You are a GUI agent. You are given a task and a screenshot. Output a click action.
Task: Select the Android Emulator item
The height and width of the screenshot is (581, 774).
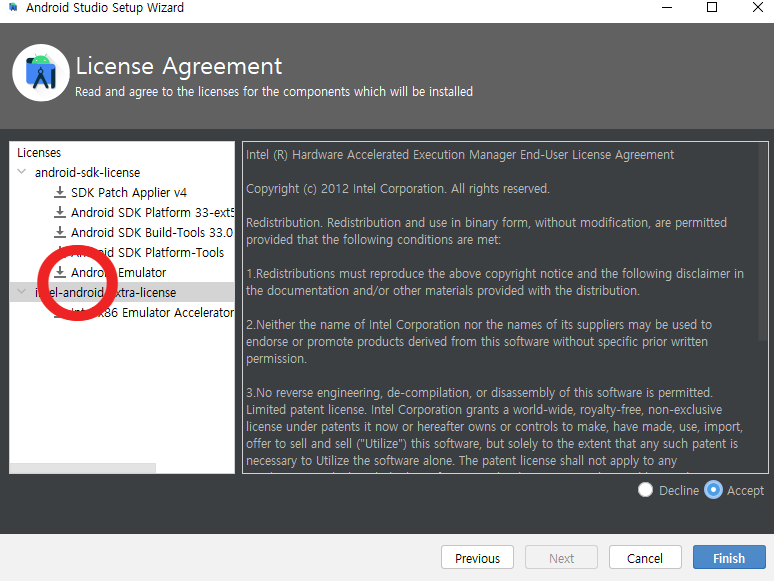pos(118,272)
